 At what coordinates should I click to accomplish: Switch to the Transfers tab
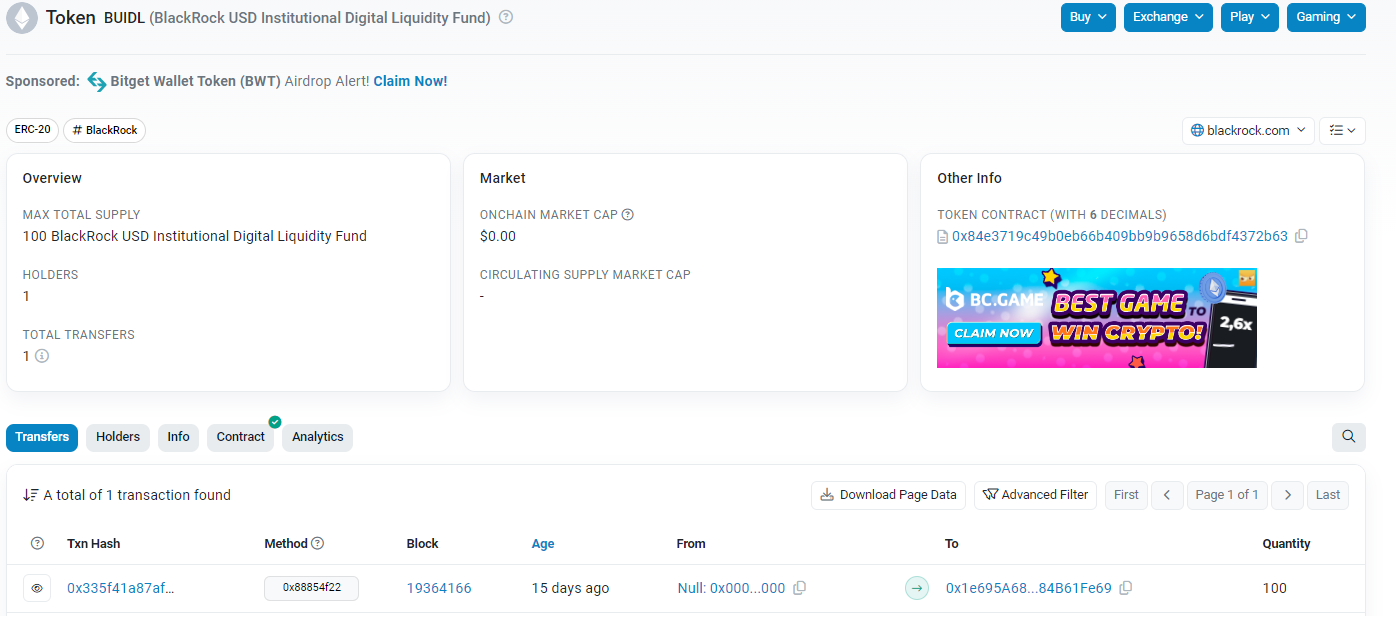[42, 437]
